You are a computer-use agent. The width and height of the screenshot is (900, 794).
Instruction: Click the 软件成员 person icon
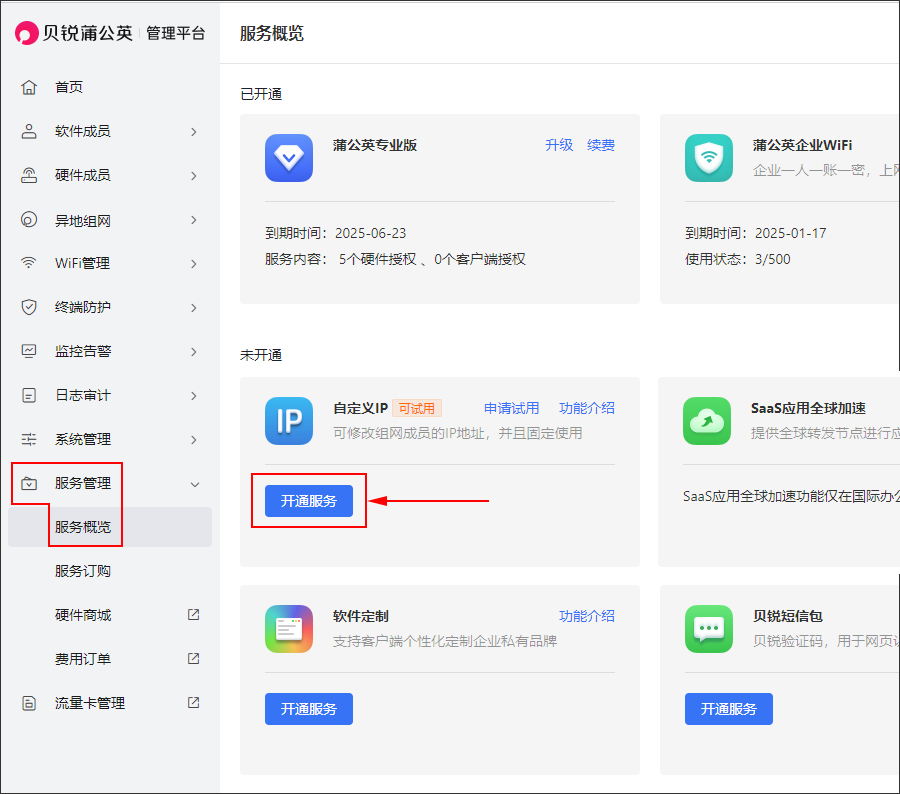coord(29,131)
